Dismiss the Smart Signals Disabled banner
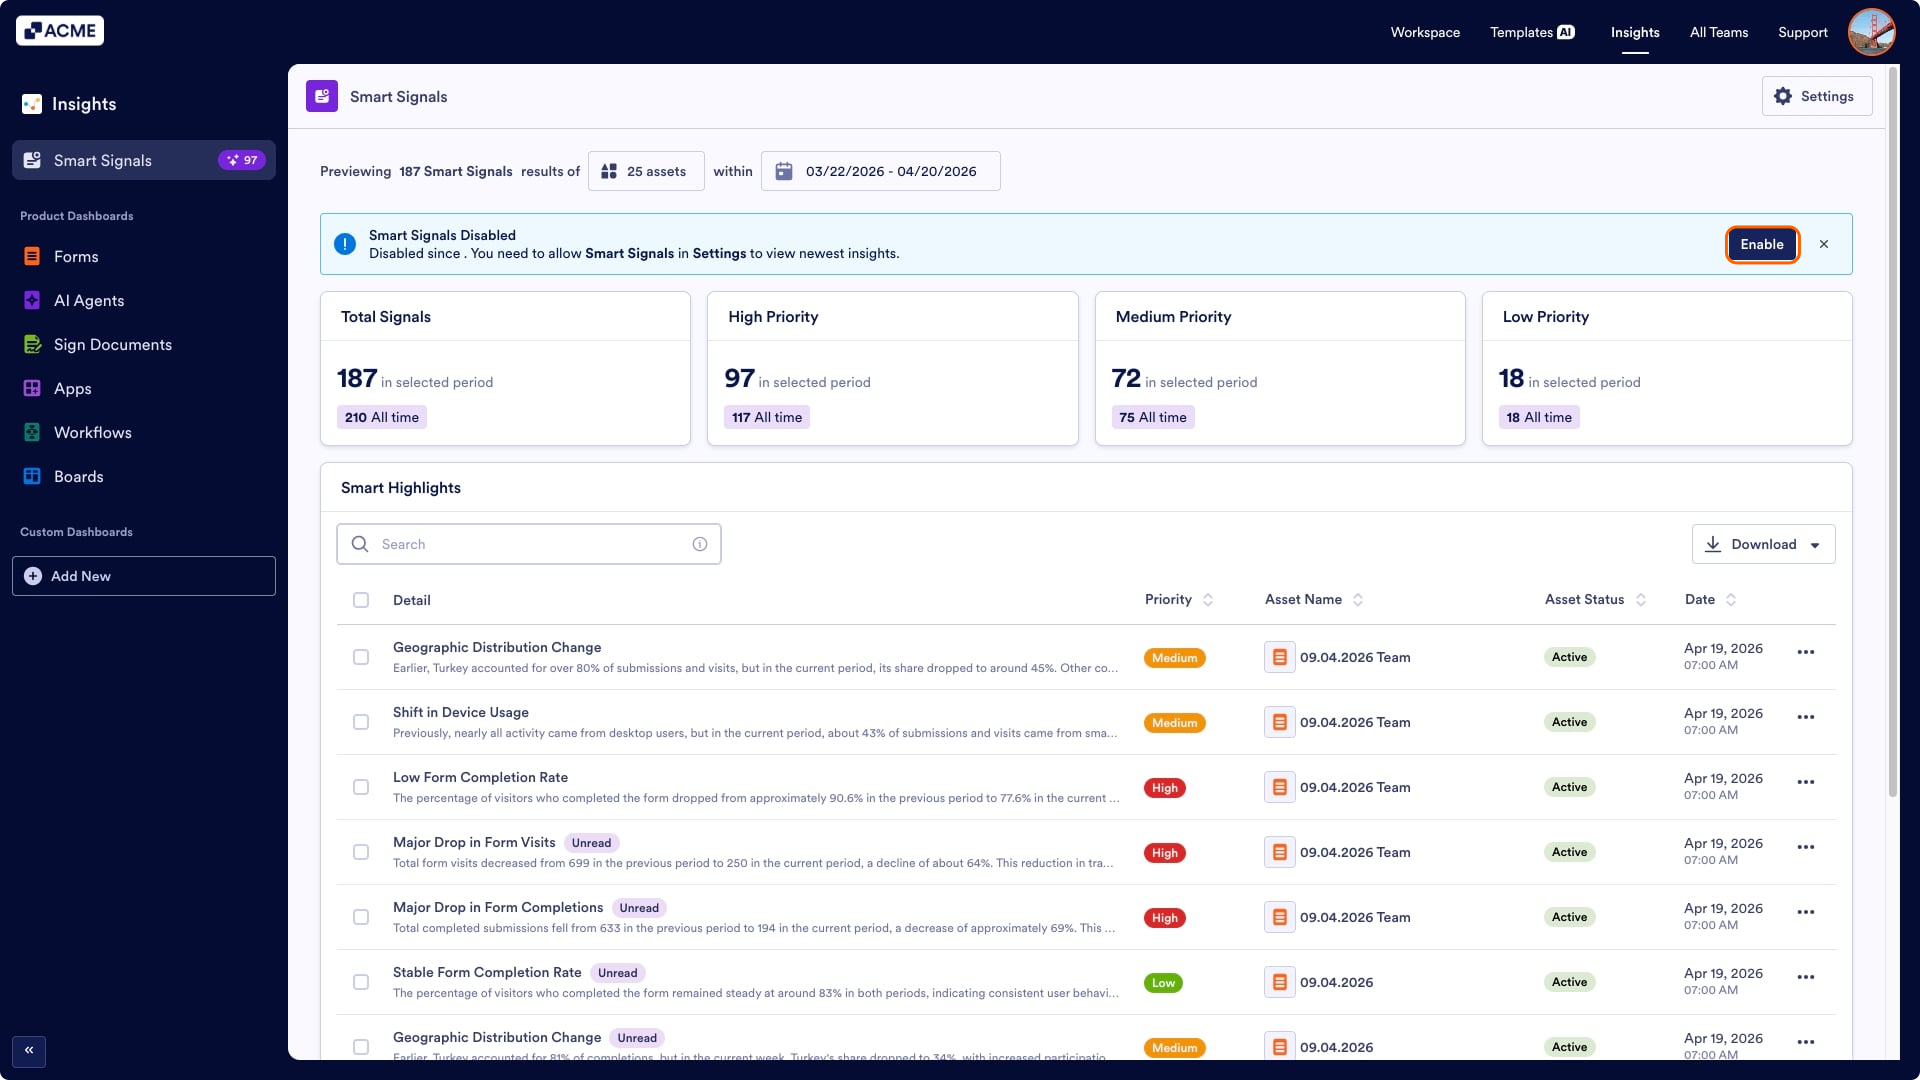 point(1824,245)
